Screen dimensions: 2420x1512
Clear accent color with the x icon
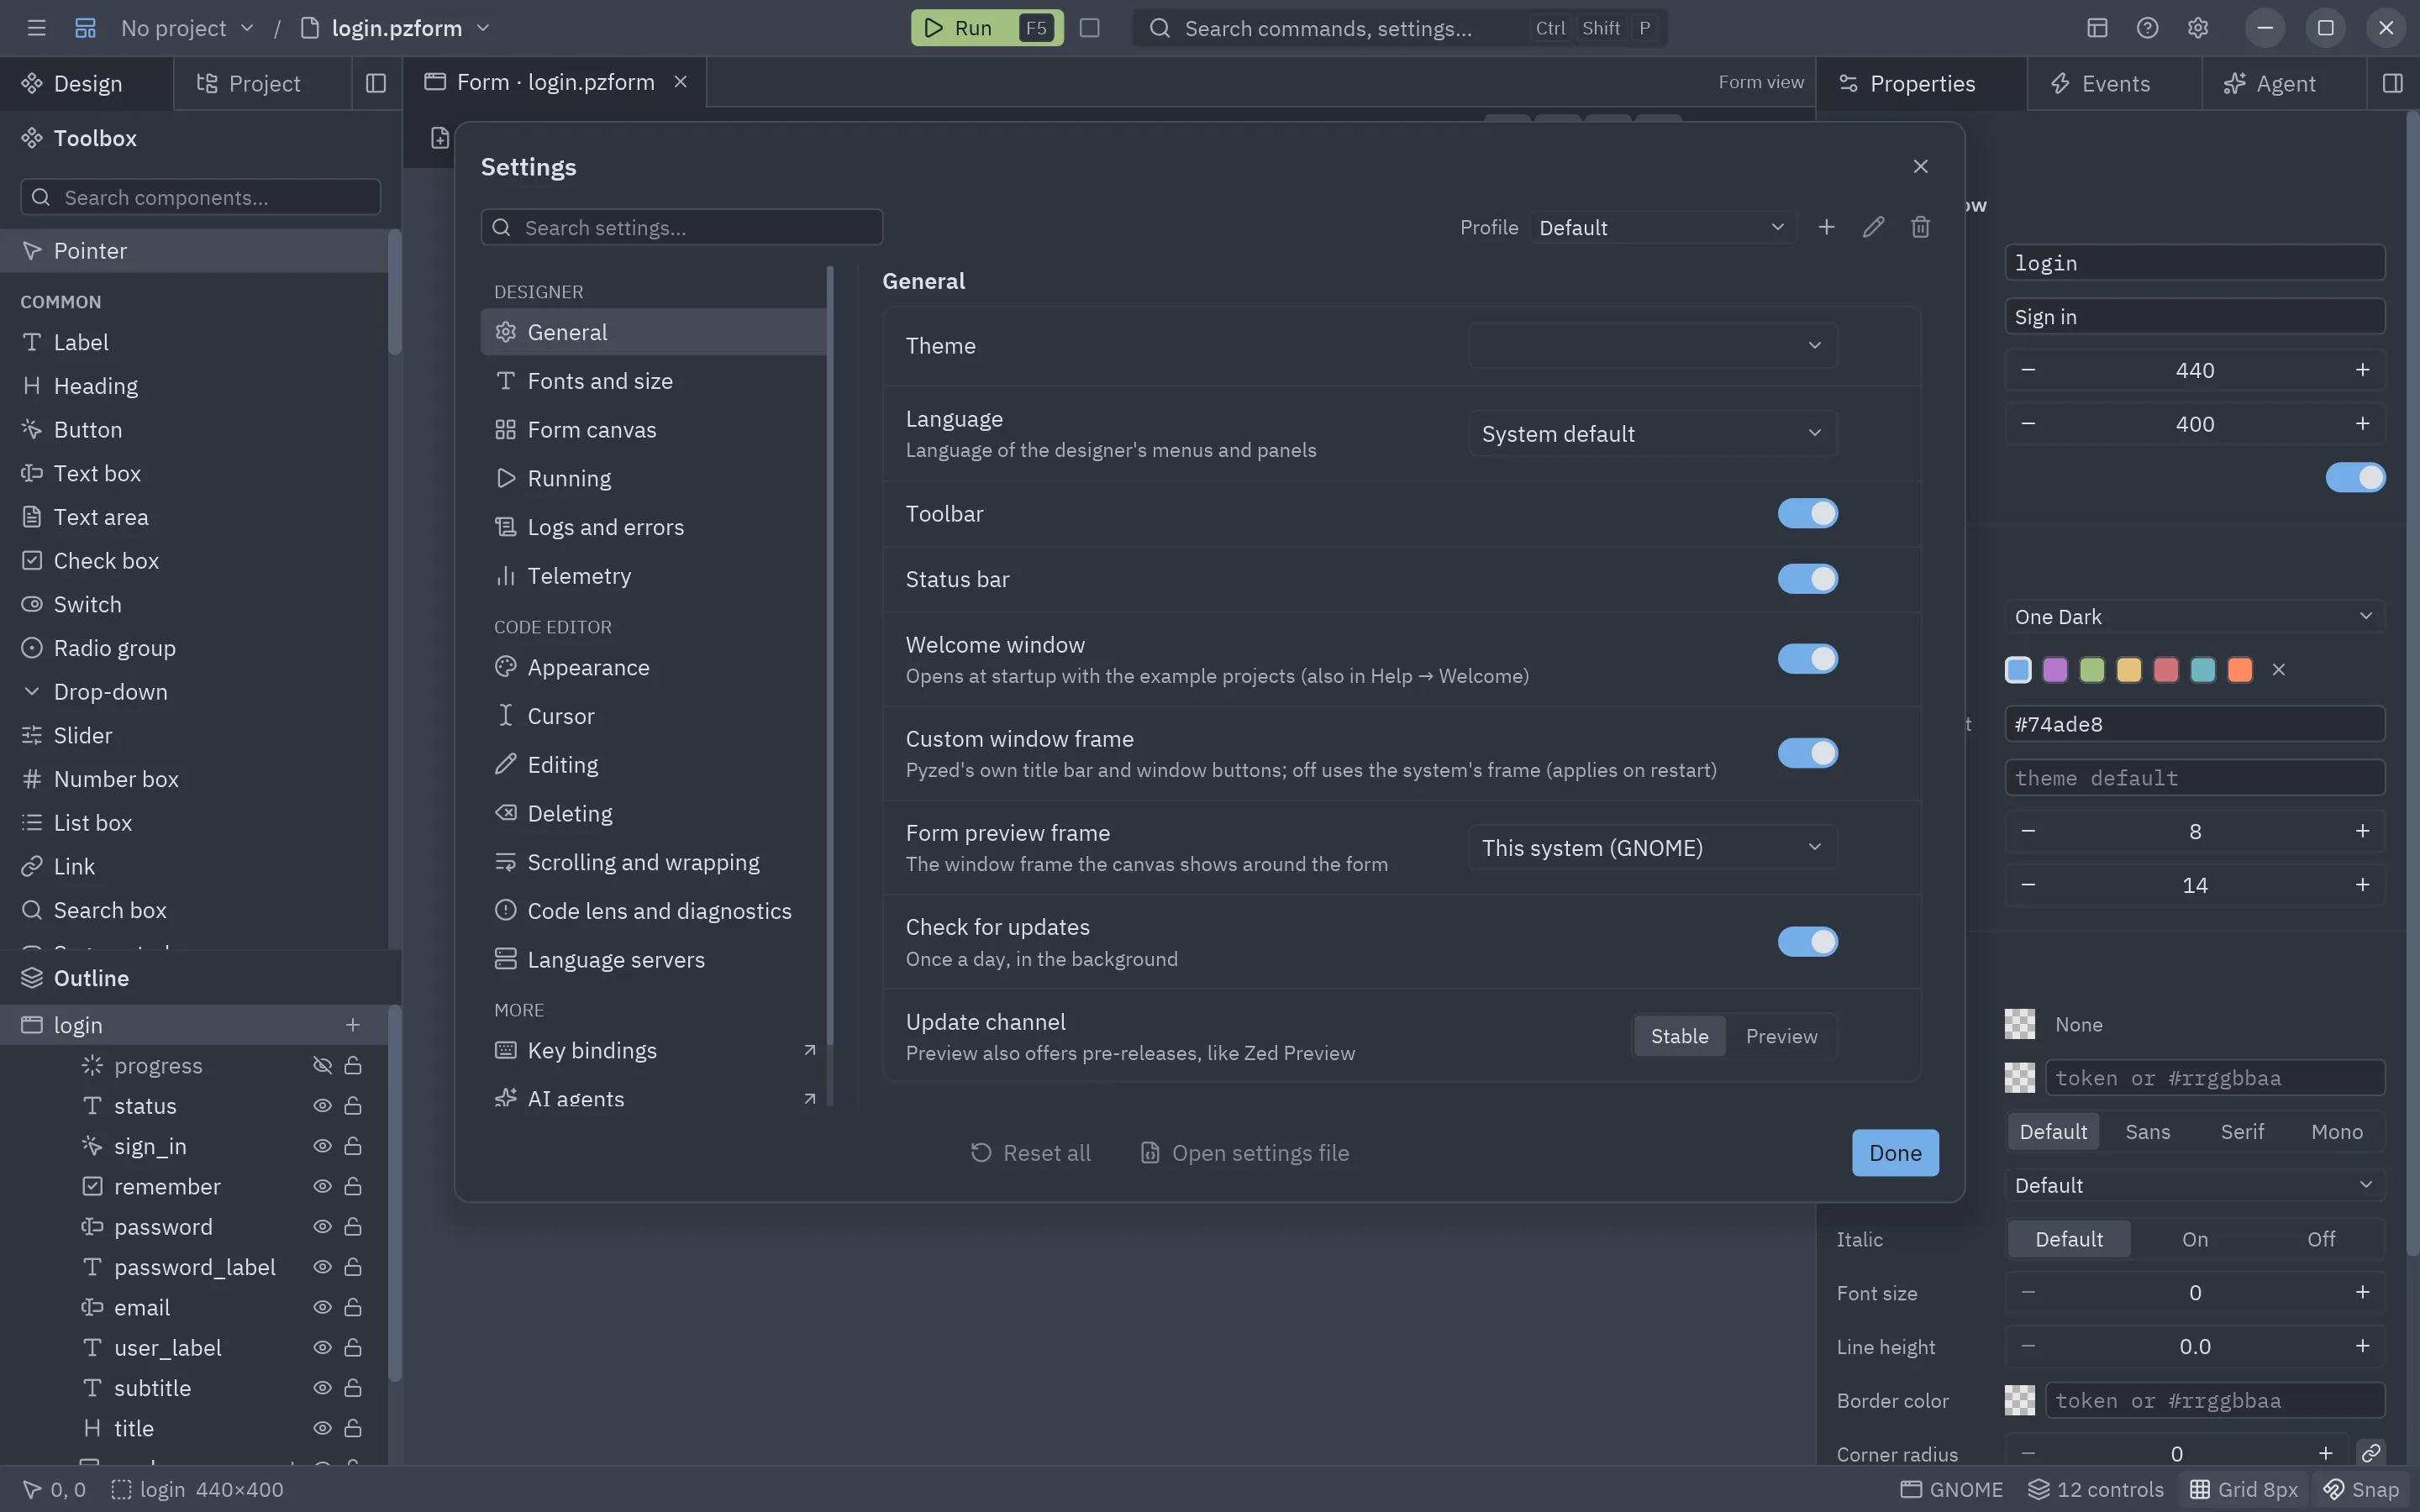tap(2279, 670)
